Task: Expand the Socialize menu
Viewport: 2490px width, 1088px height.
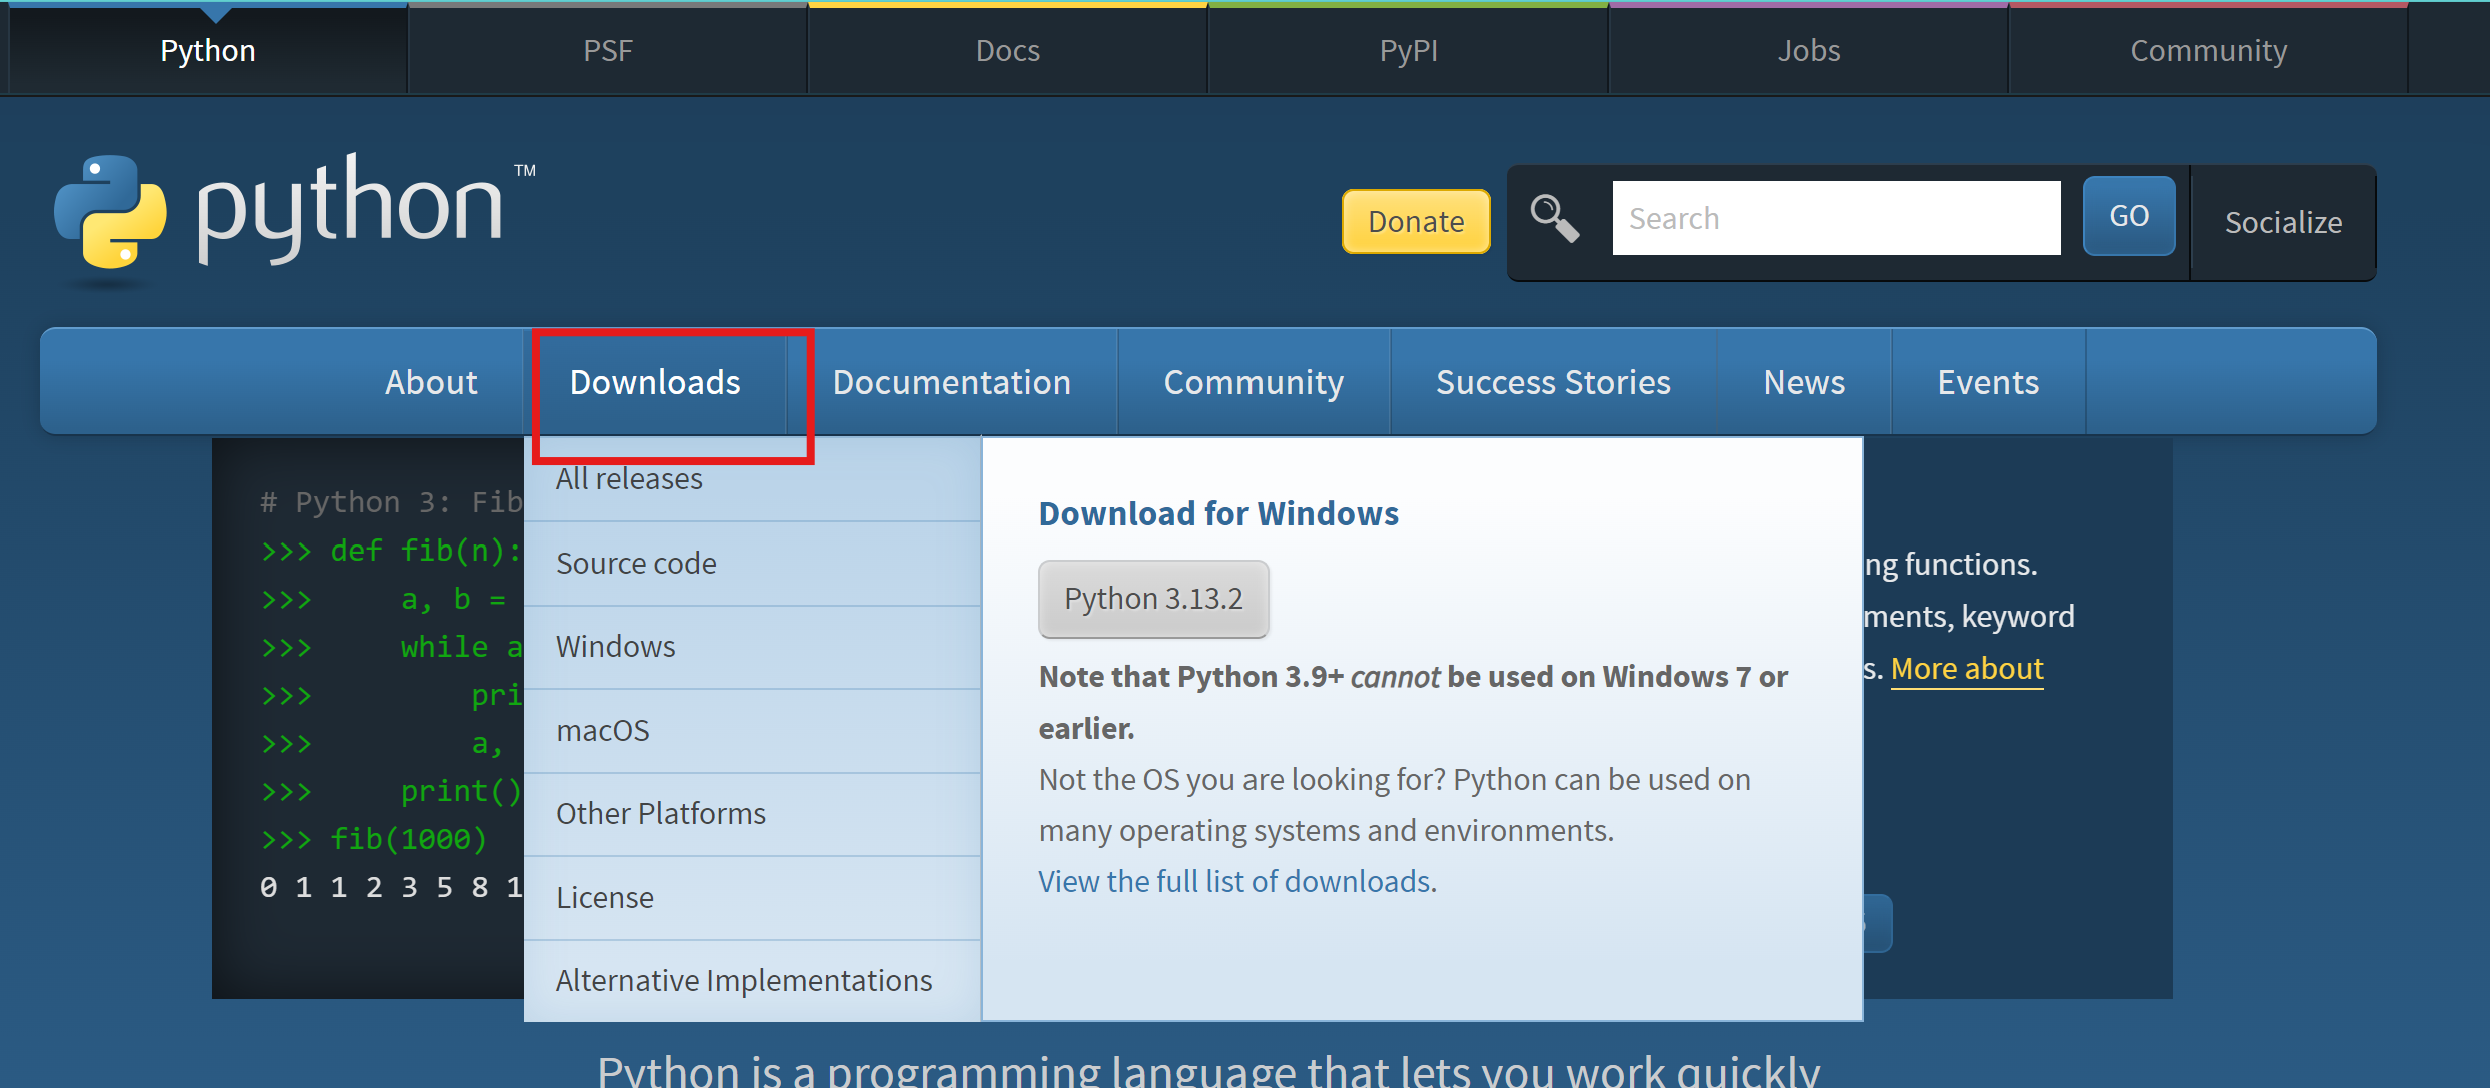Action: (2282, 222)
